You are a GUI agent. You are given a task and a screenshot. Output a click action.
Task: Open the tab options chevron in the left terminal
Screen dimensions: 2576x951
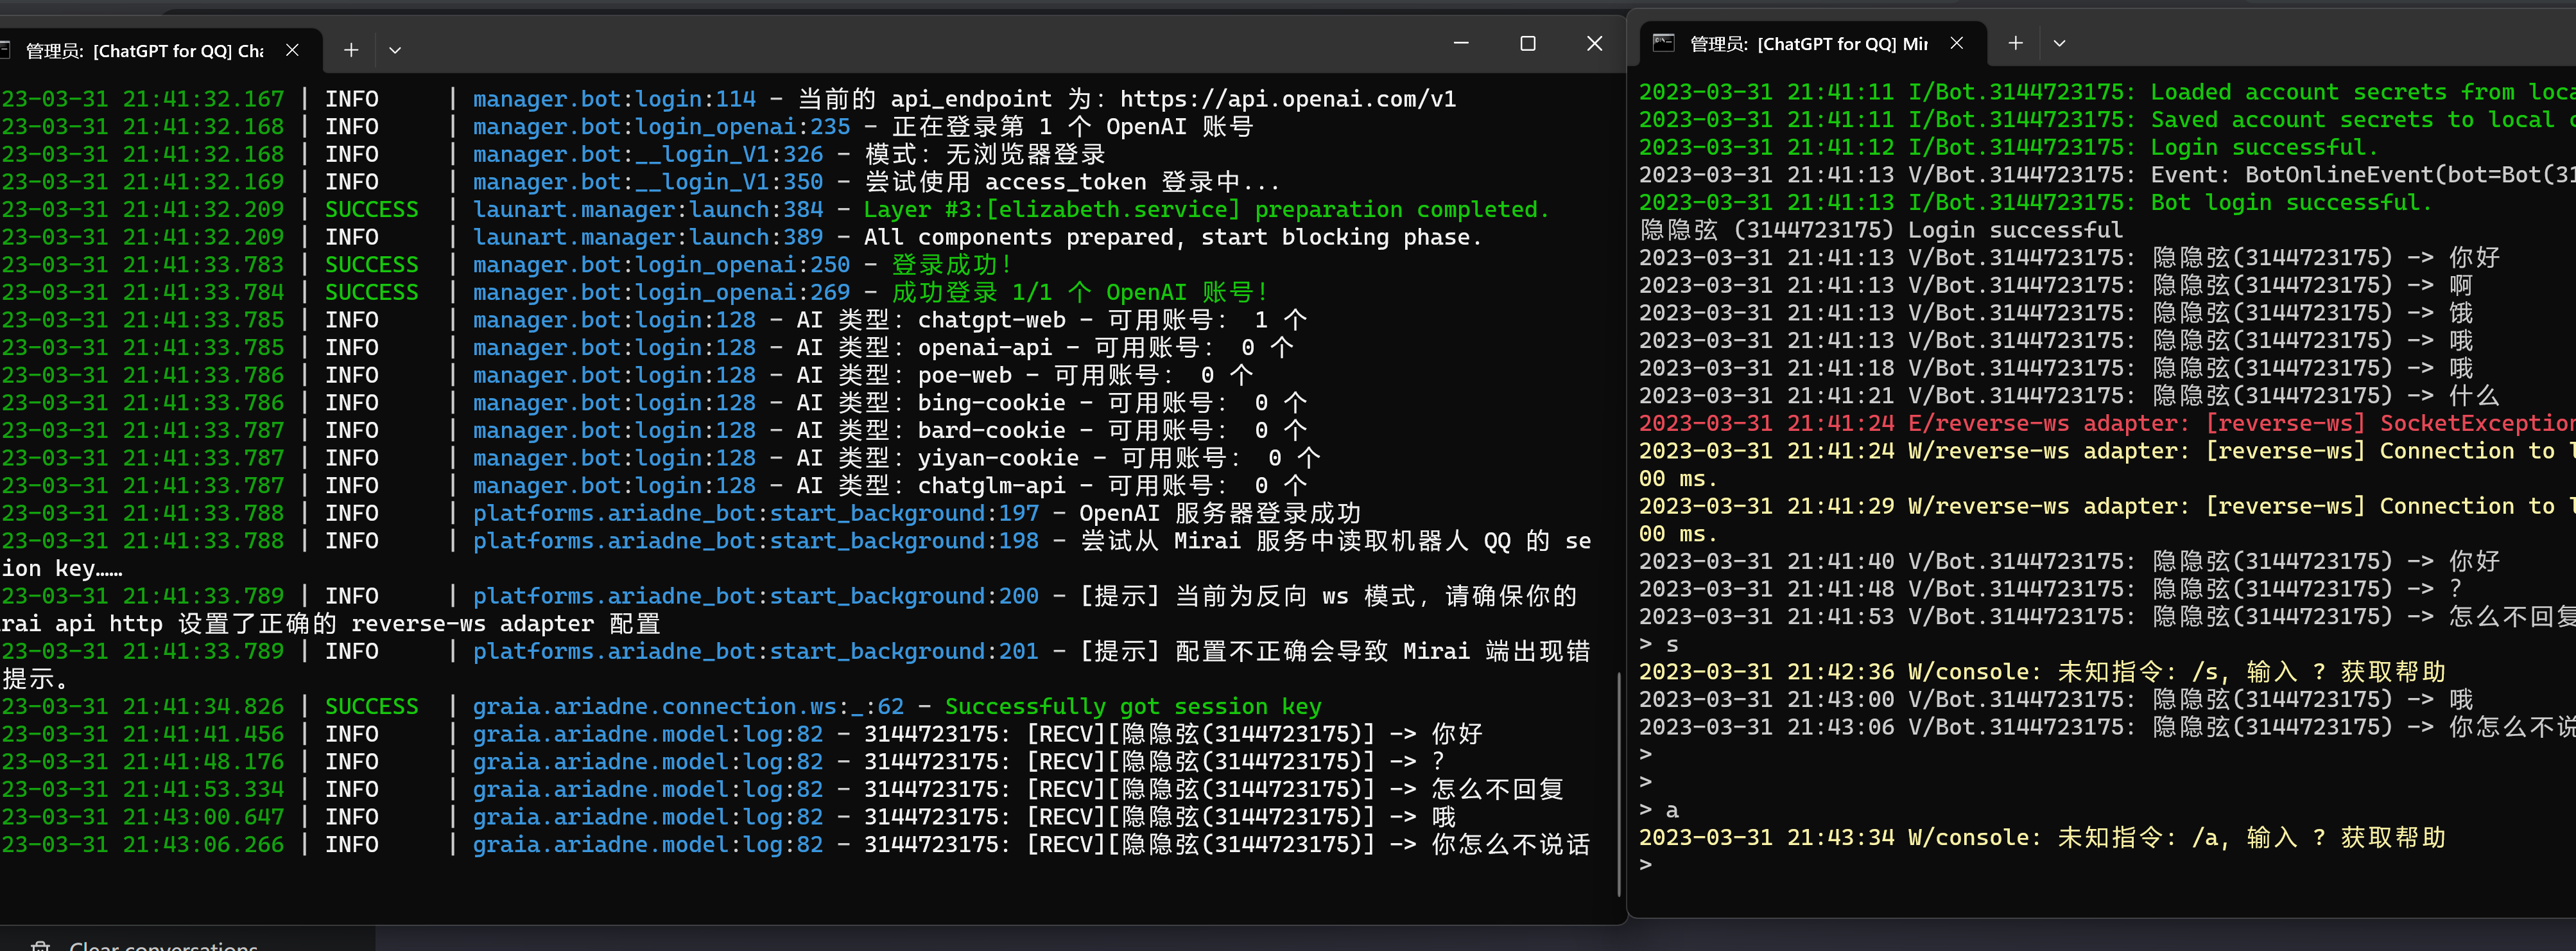[395, 49]
